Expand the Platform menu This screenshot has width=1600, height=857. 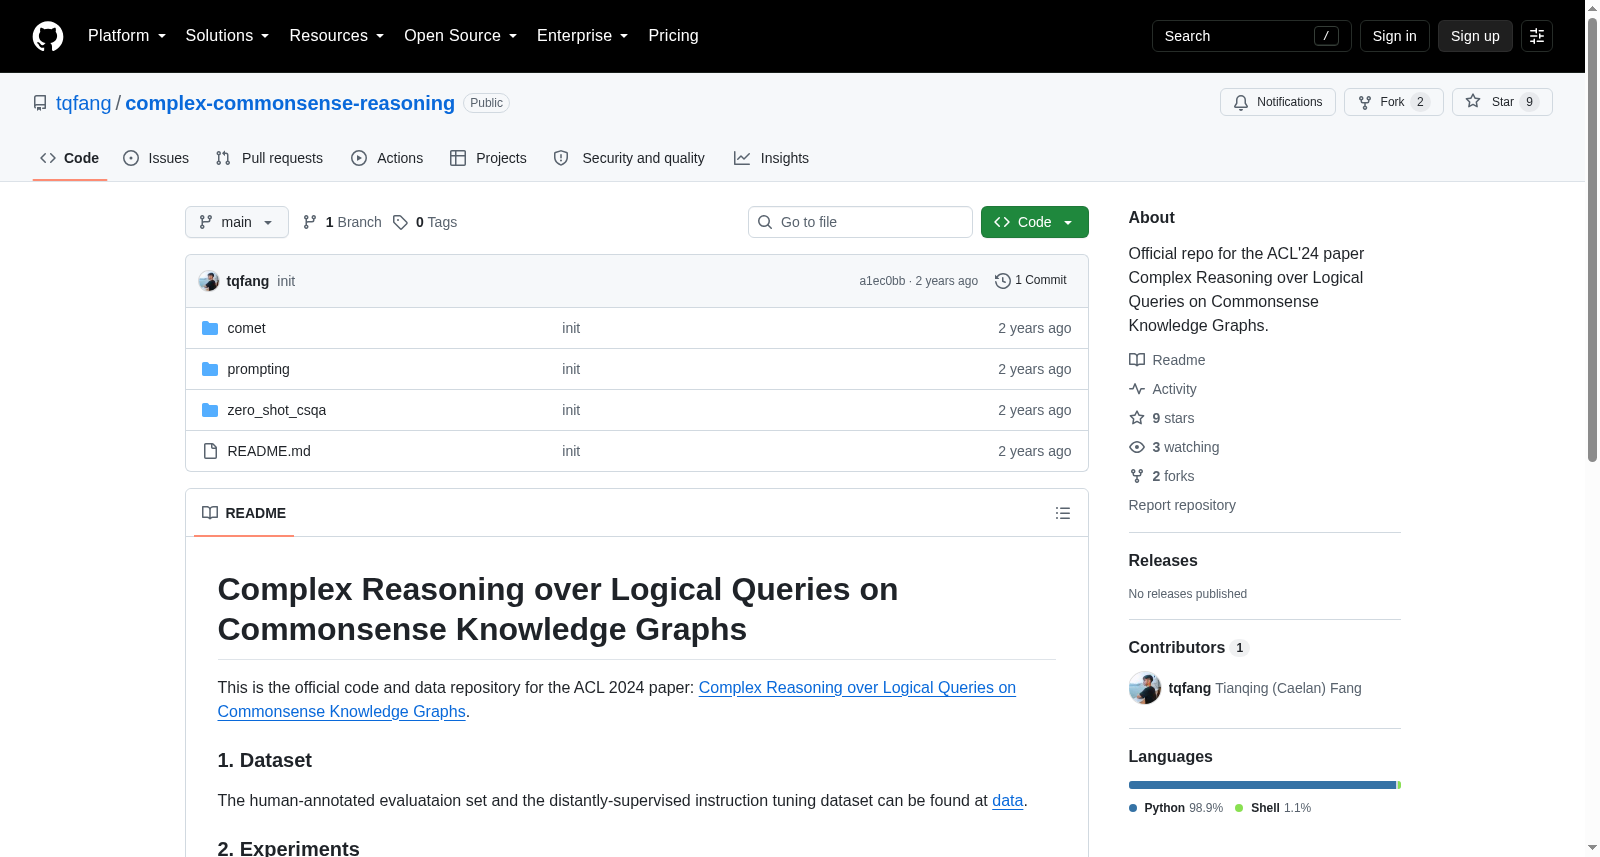[x=127, y=36]
